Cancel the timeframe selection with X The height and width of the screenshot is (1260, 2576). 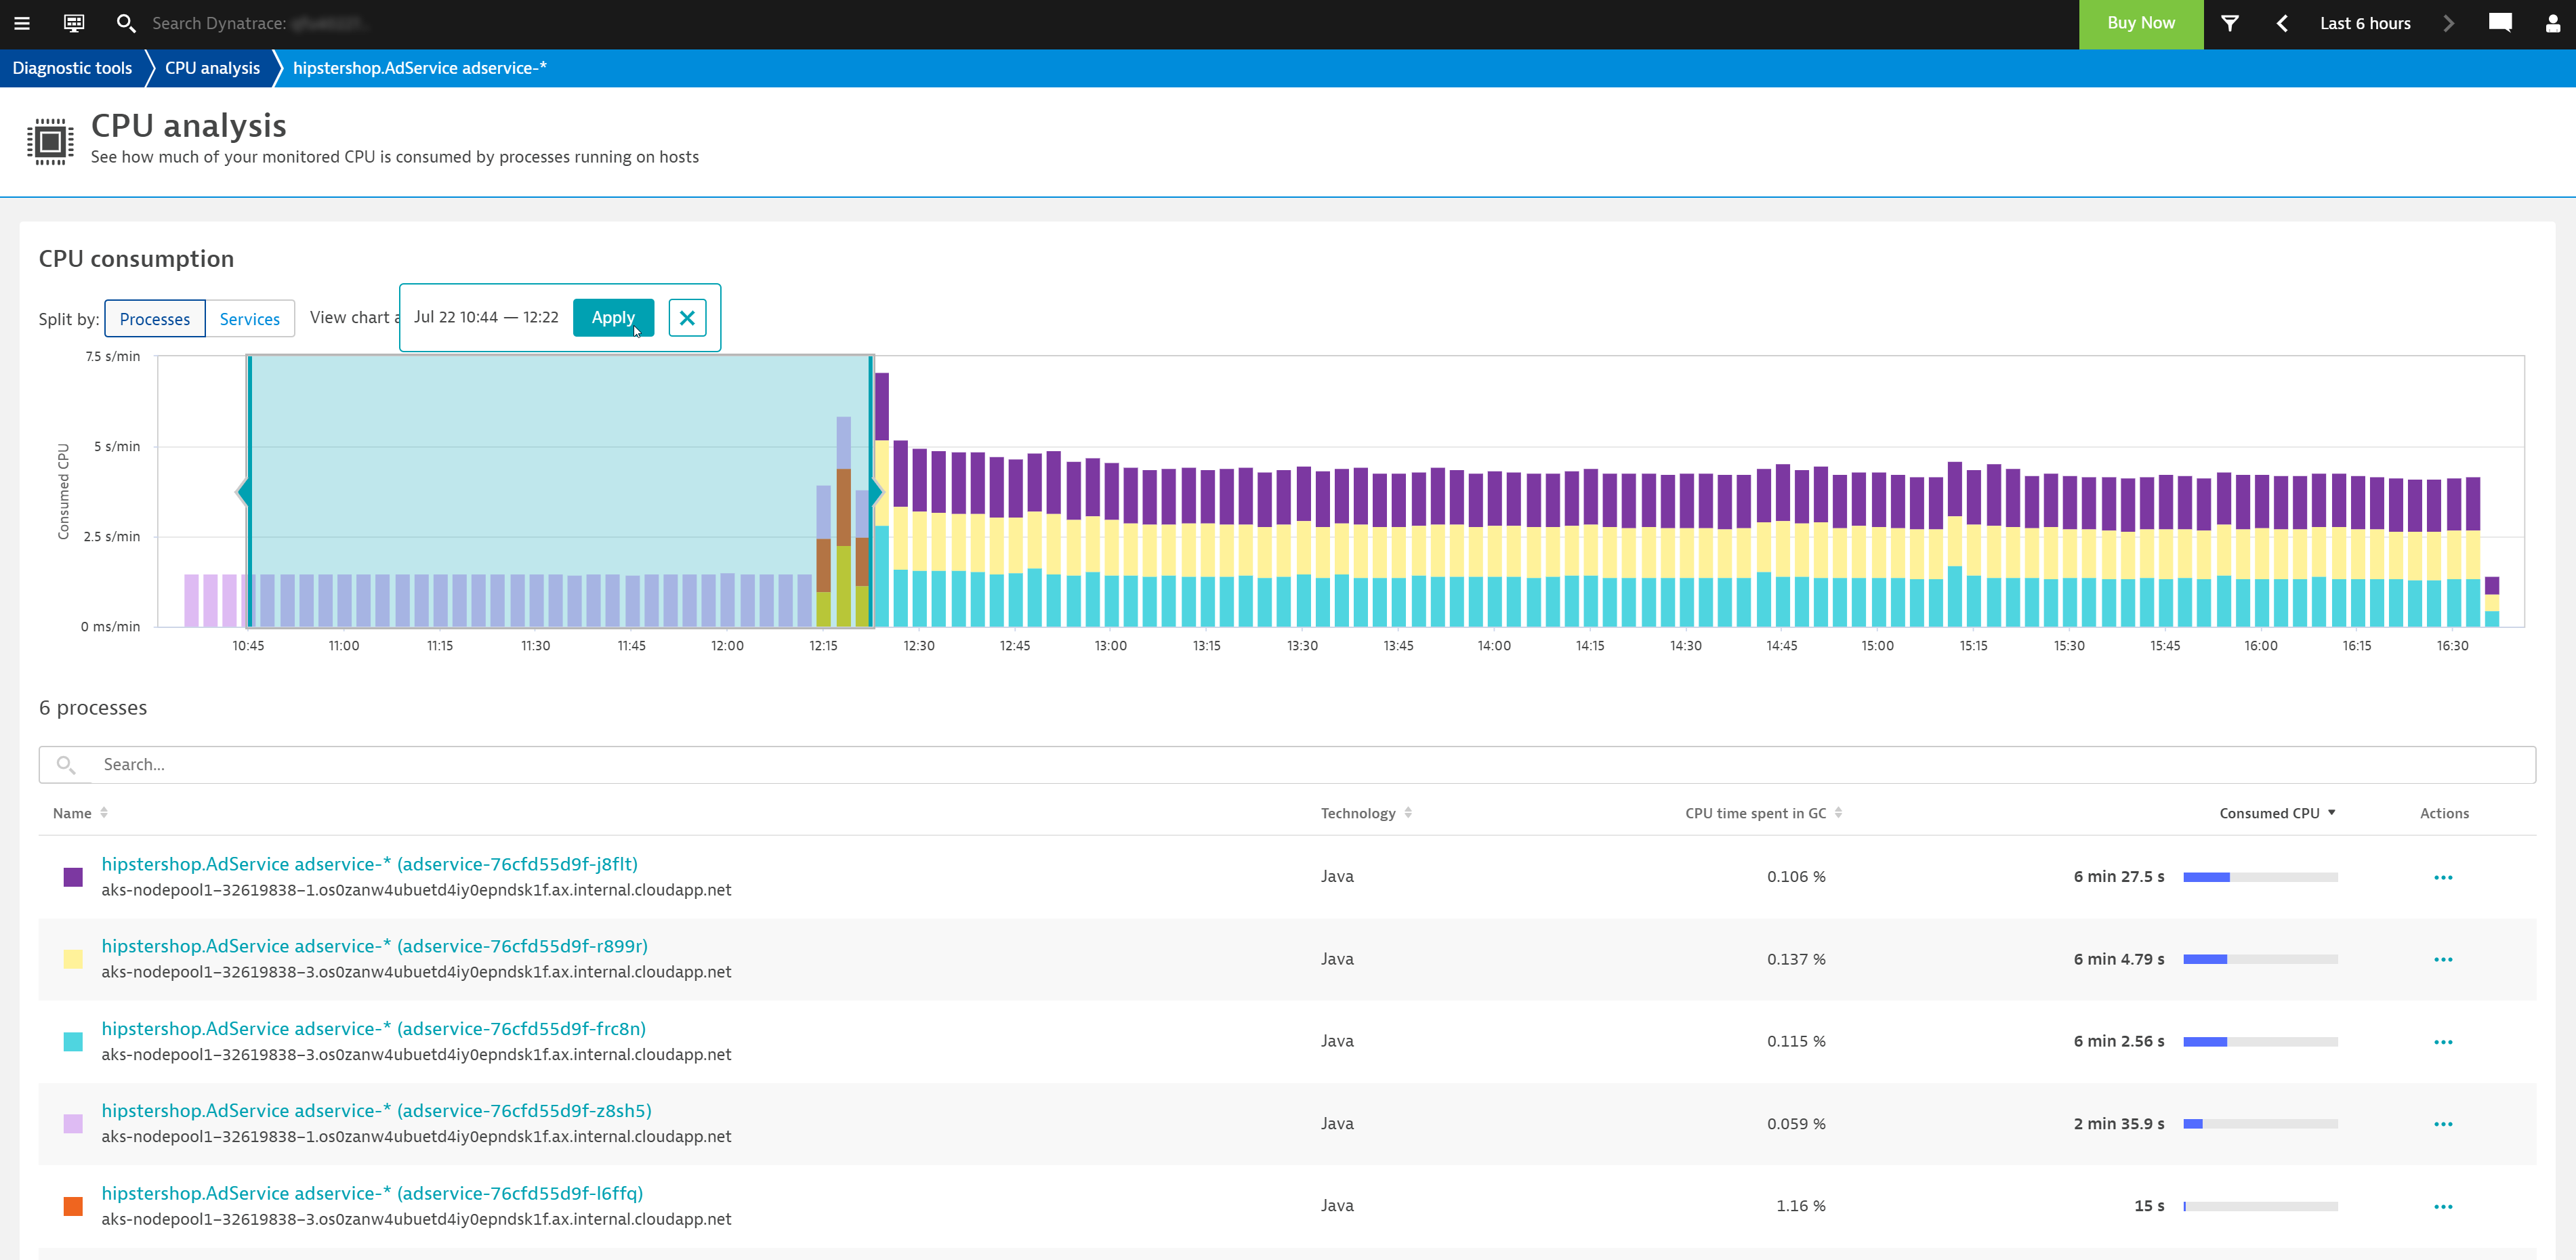tap(687, 318)
